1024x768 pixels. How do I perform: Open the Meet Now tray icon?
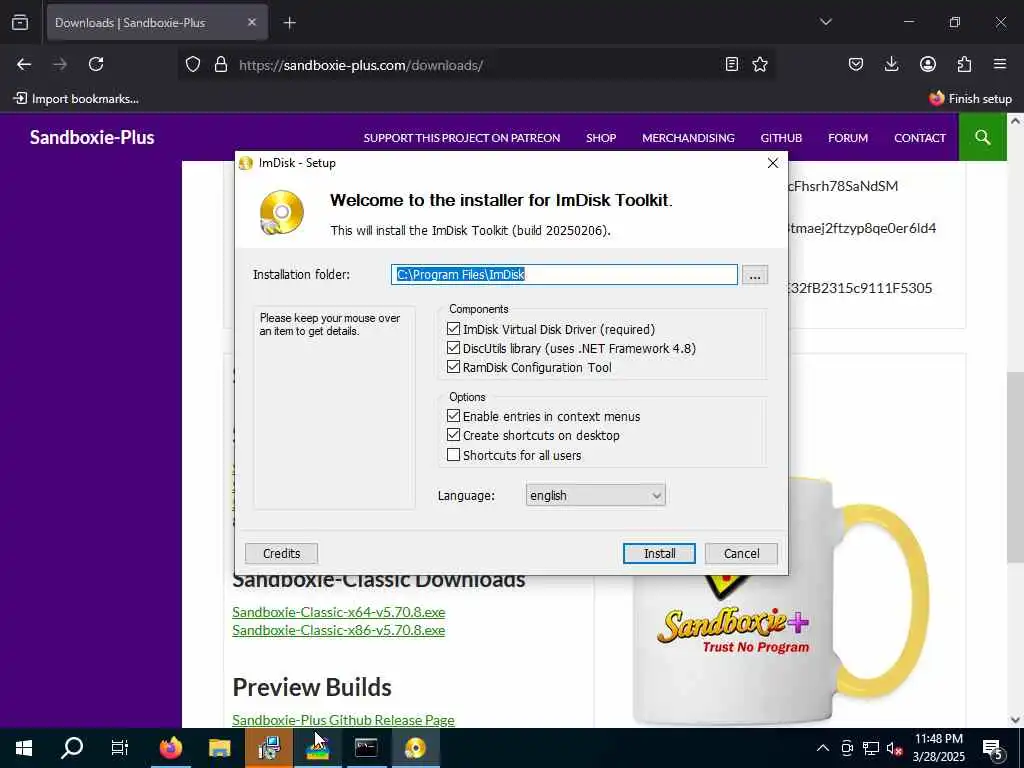point(847,748)
